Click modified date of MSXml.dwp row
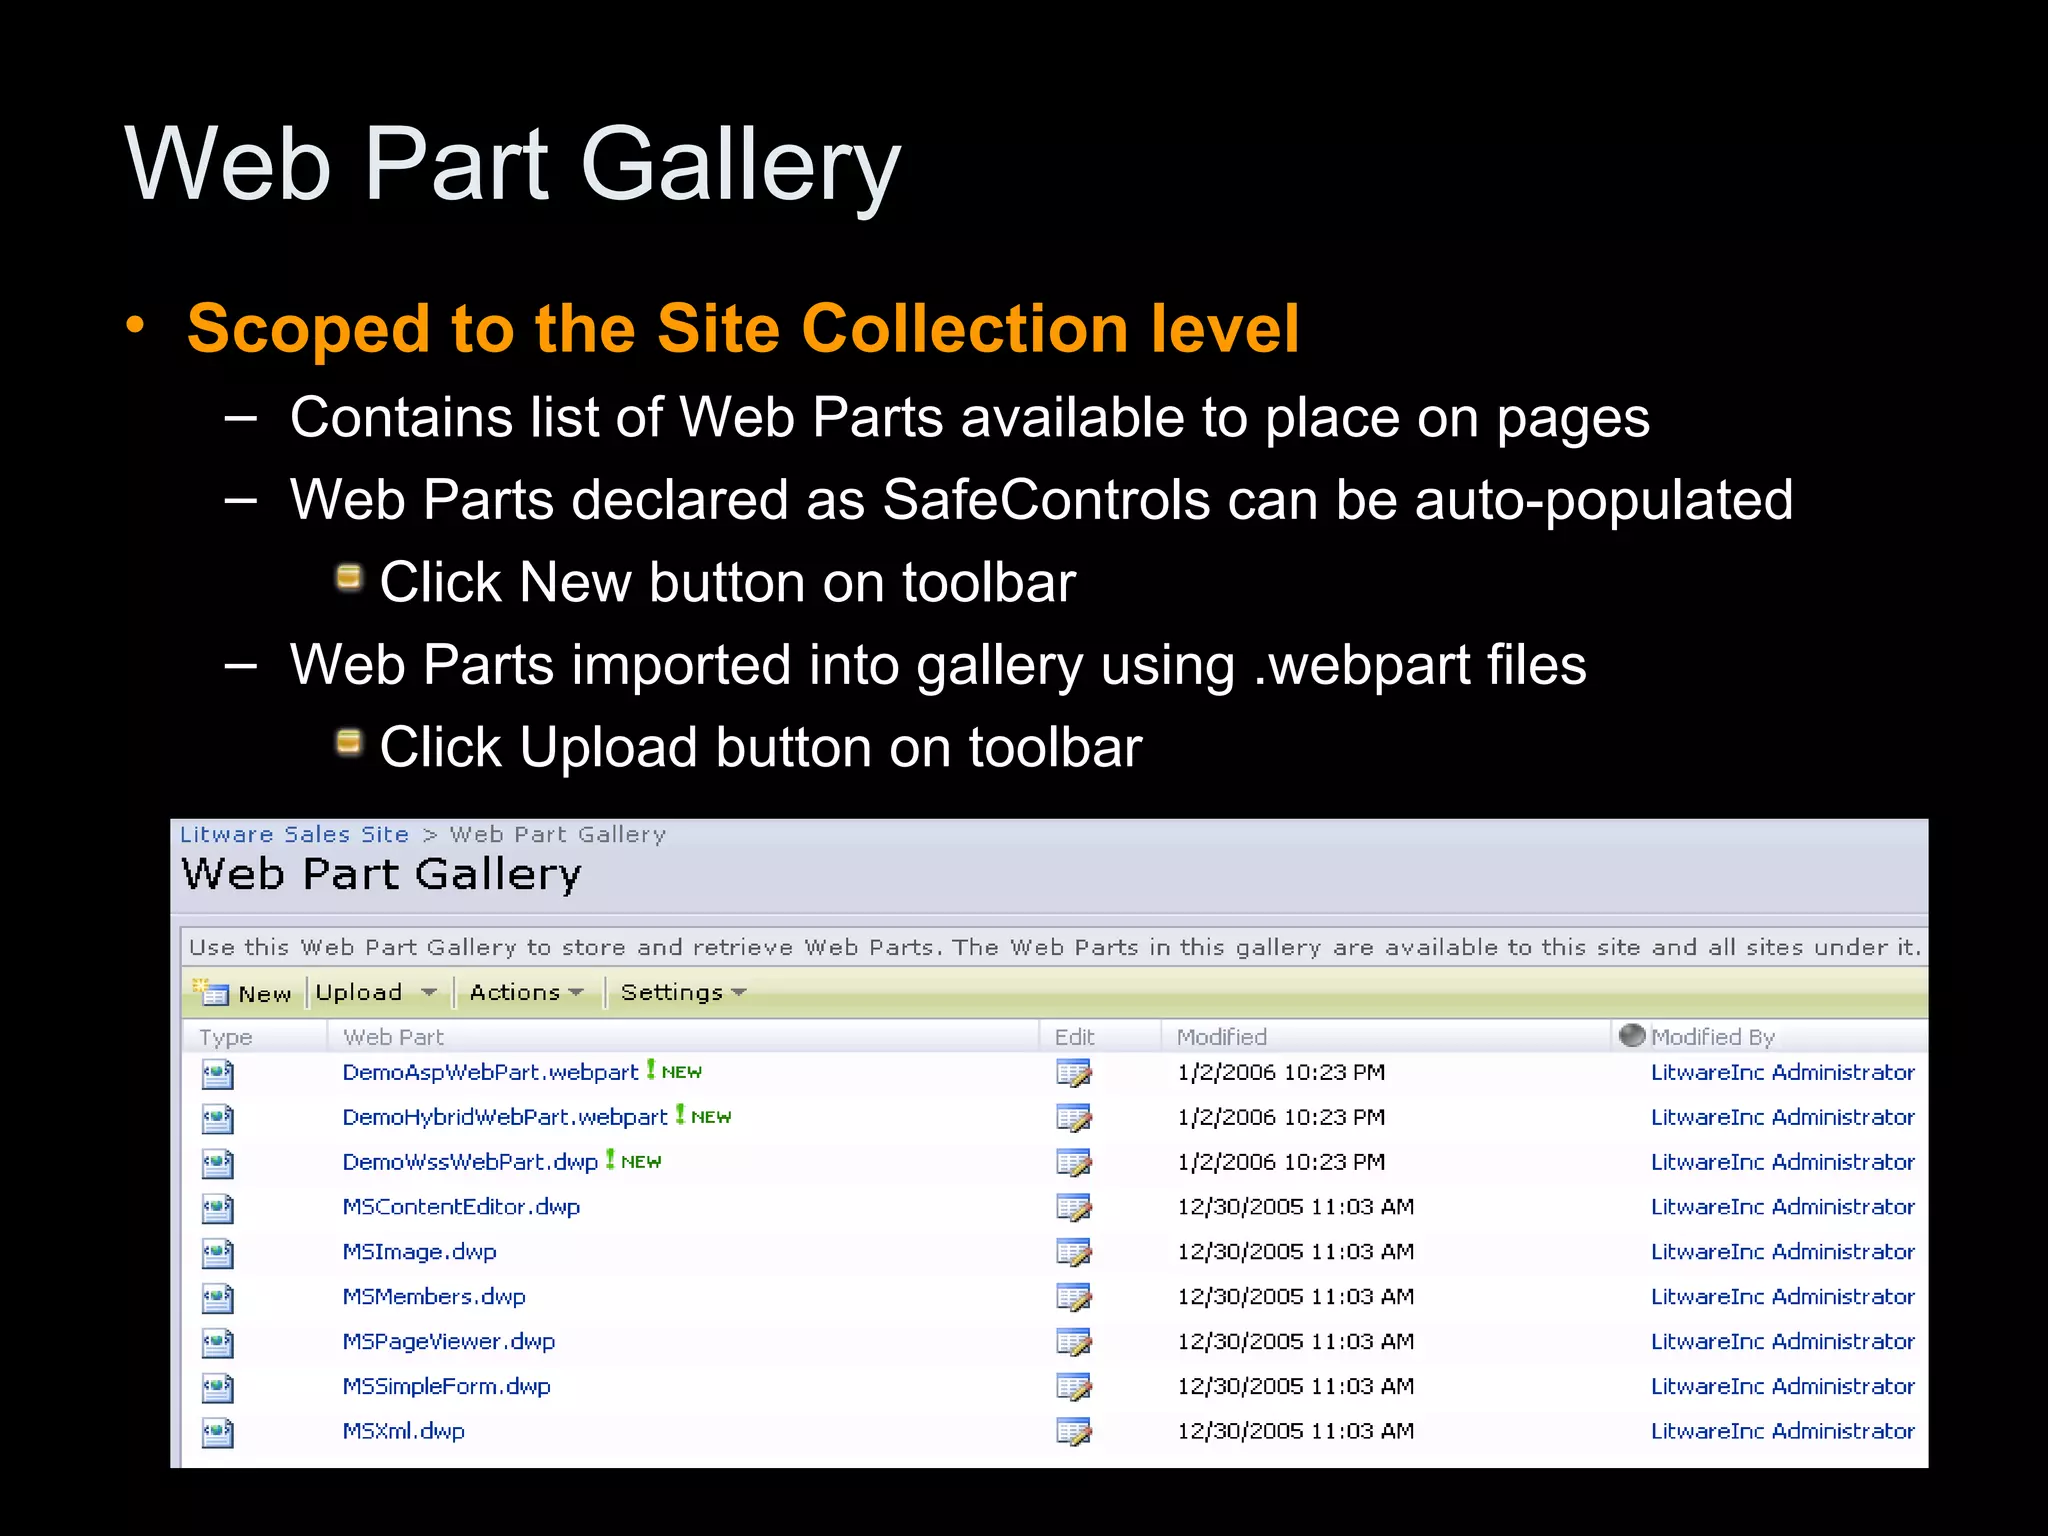This screenshot has width=2048, height=1536. [x=1295, y=1431]
